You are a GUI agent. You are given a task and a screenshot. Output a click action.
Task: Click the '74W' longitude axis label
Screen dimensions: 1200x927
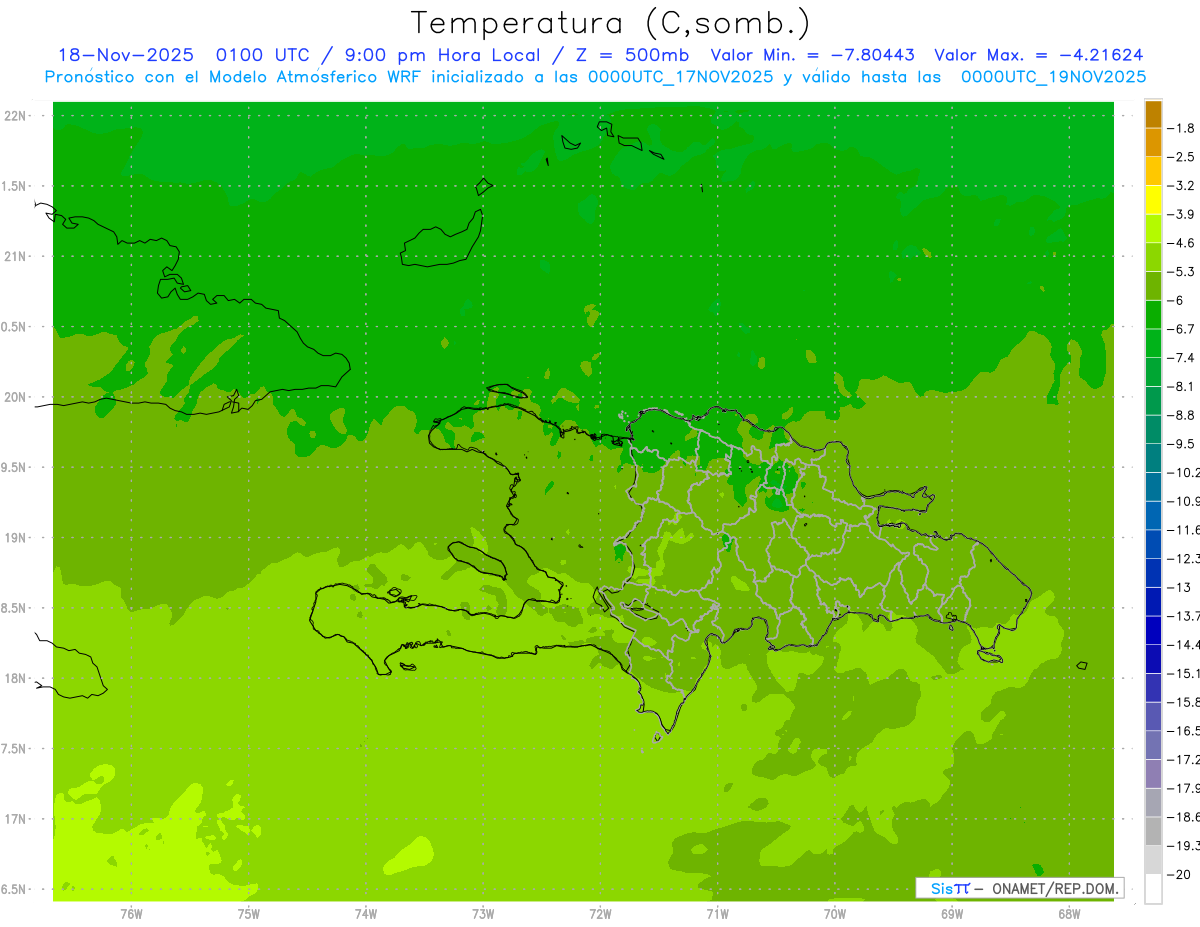tap(365, 913)
